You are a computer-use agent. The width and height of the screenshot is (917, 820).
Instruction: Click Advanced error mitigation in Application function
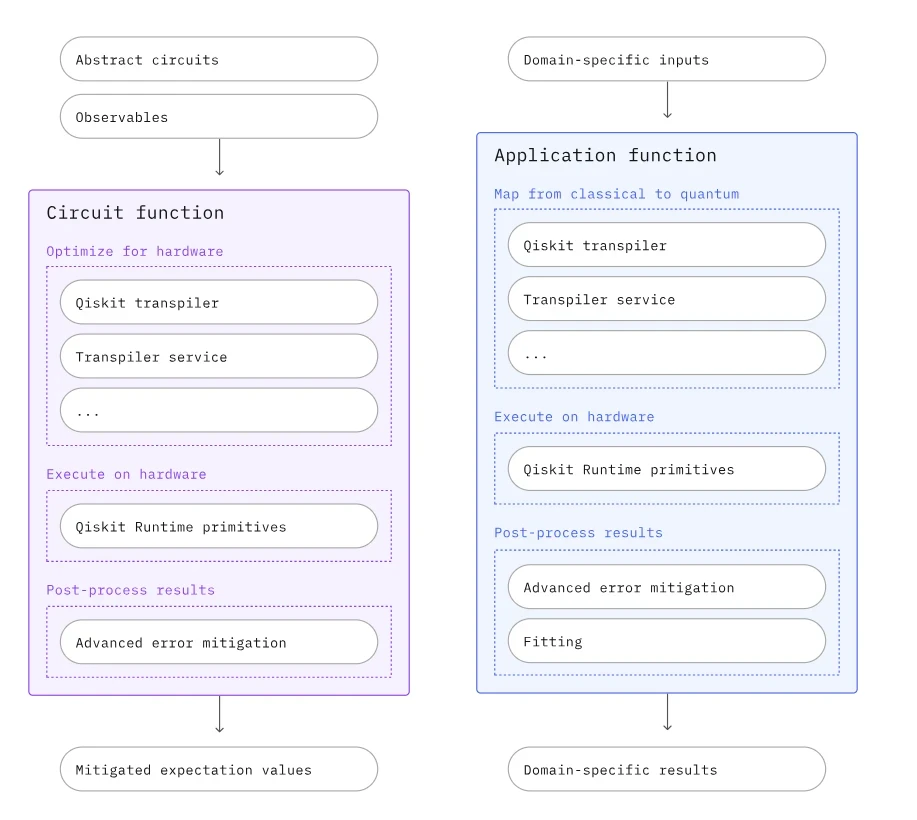point(667,587)
